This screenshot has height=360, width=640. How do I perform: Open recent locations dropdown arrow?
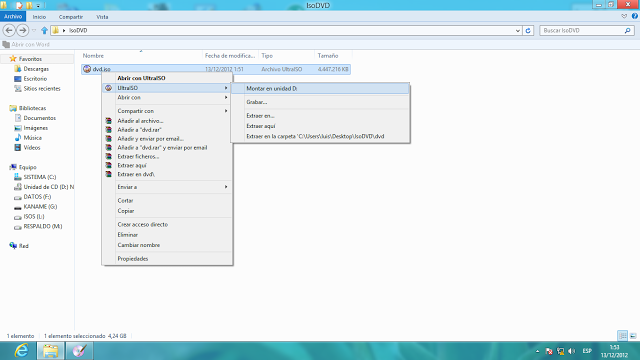(34, 31)
